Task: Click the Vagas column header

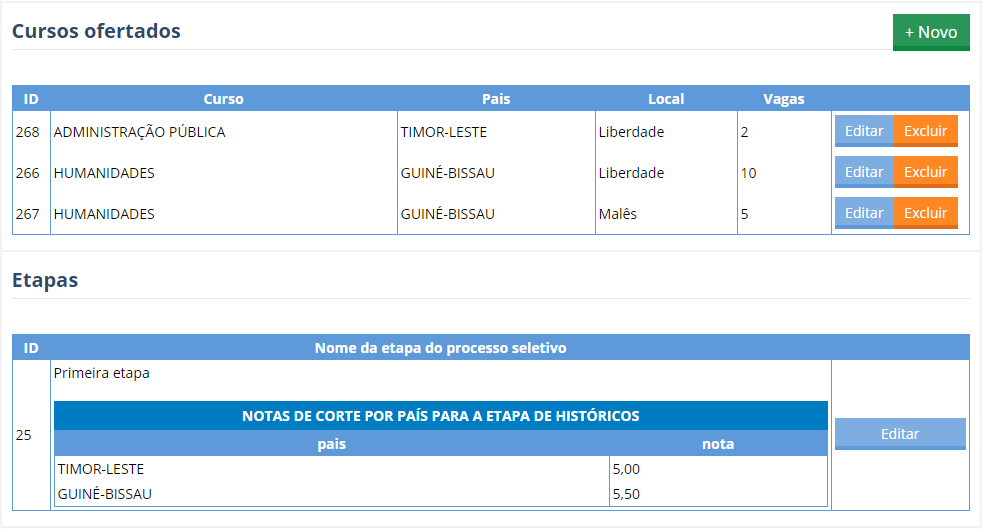Action: [783, 99]
